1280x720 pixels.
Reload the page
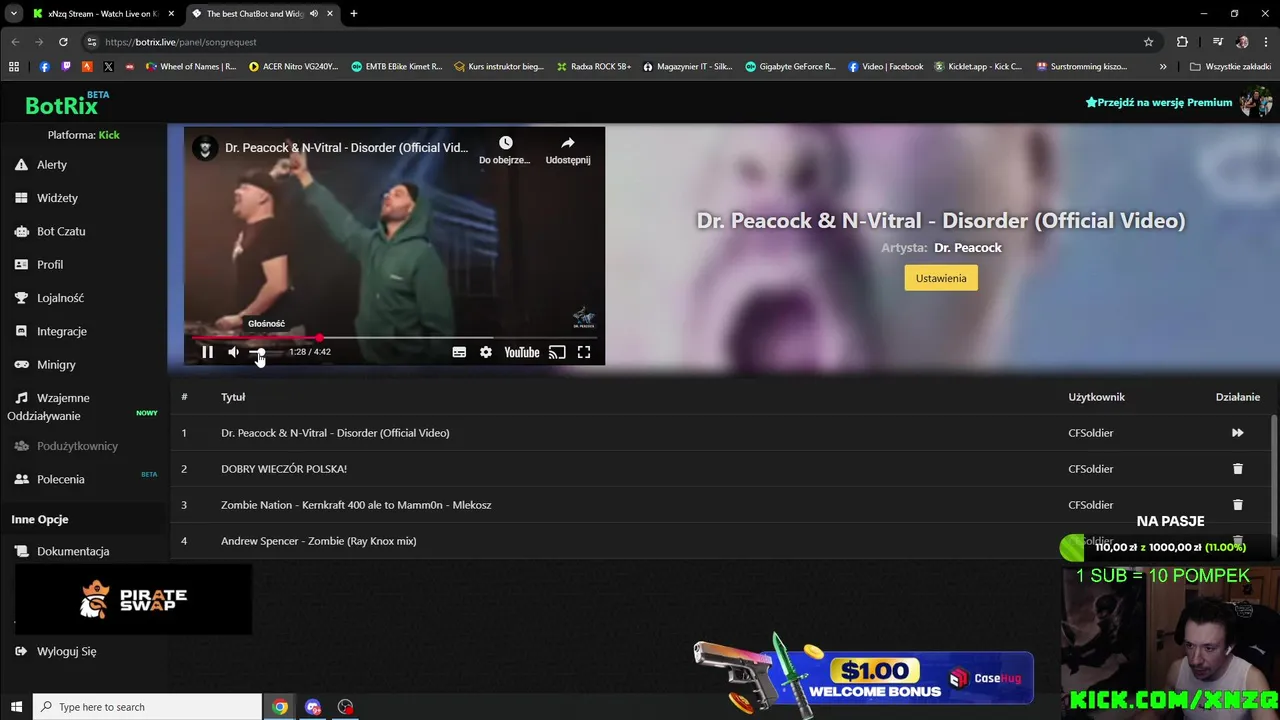[63, 42]
